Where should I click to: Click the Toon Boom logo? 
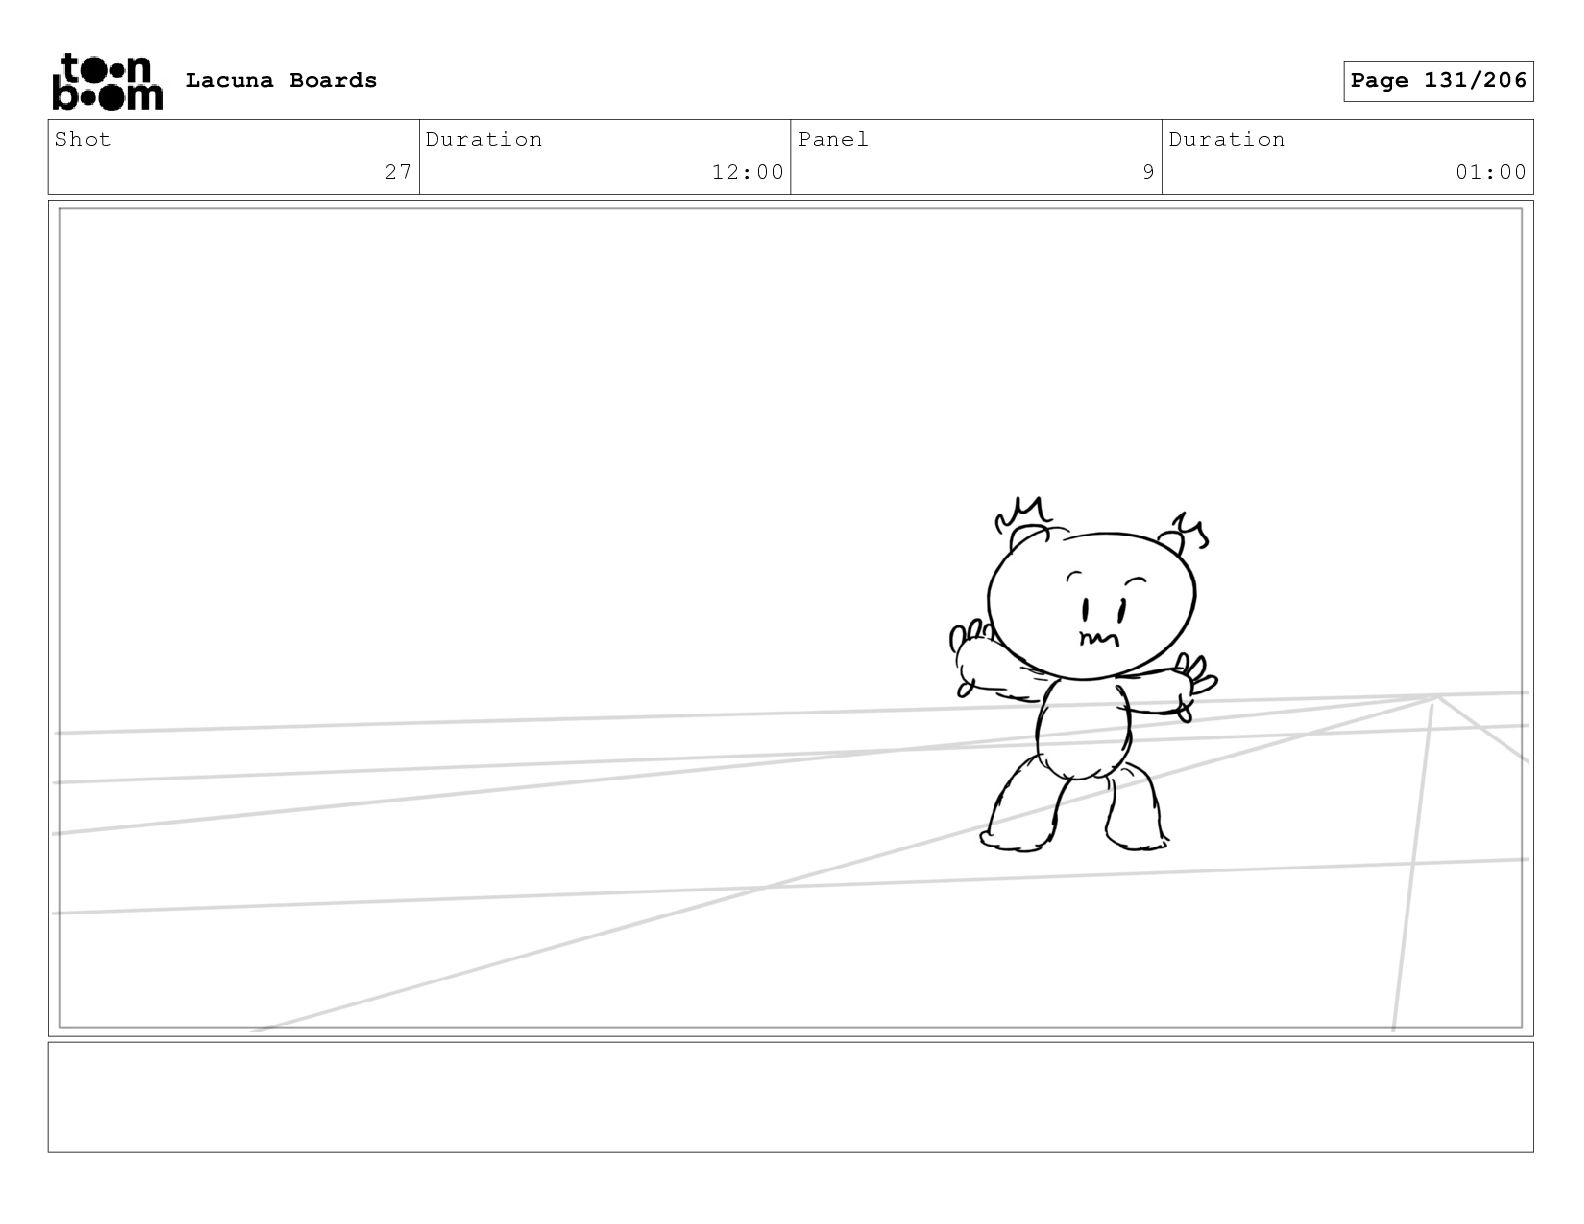point(107,81)
